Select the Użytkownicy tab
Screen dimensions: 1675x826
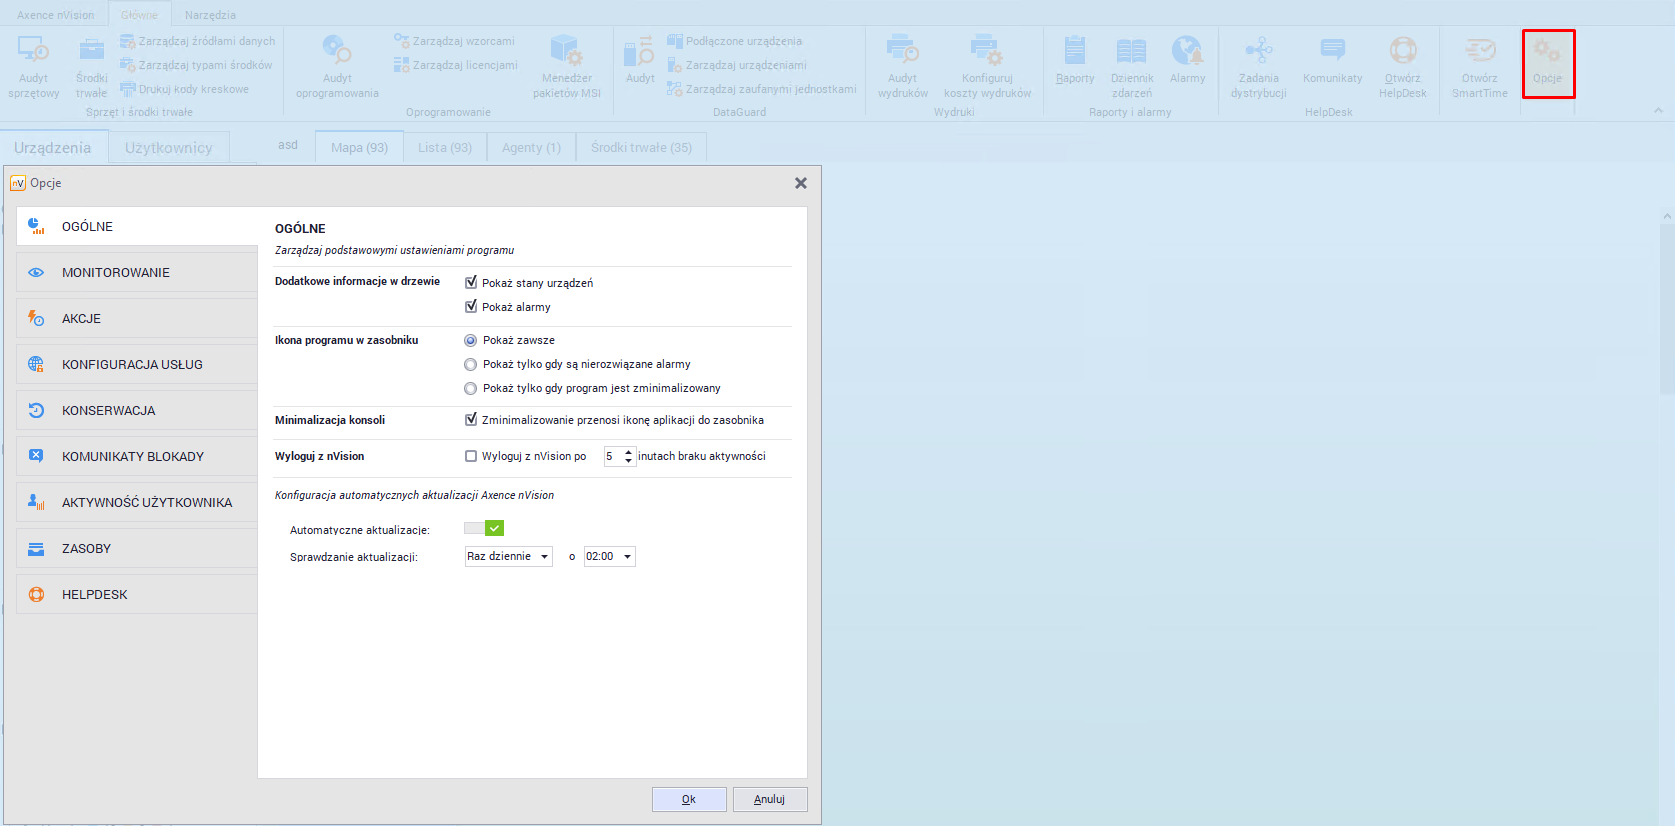(168, 148)
